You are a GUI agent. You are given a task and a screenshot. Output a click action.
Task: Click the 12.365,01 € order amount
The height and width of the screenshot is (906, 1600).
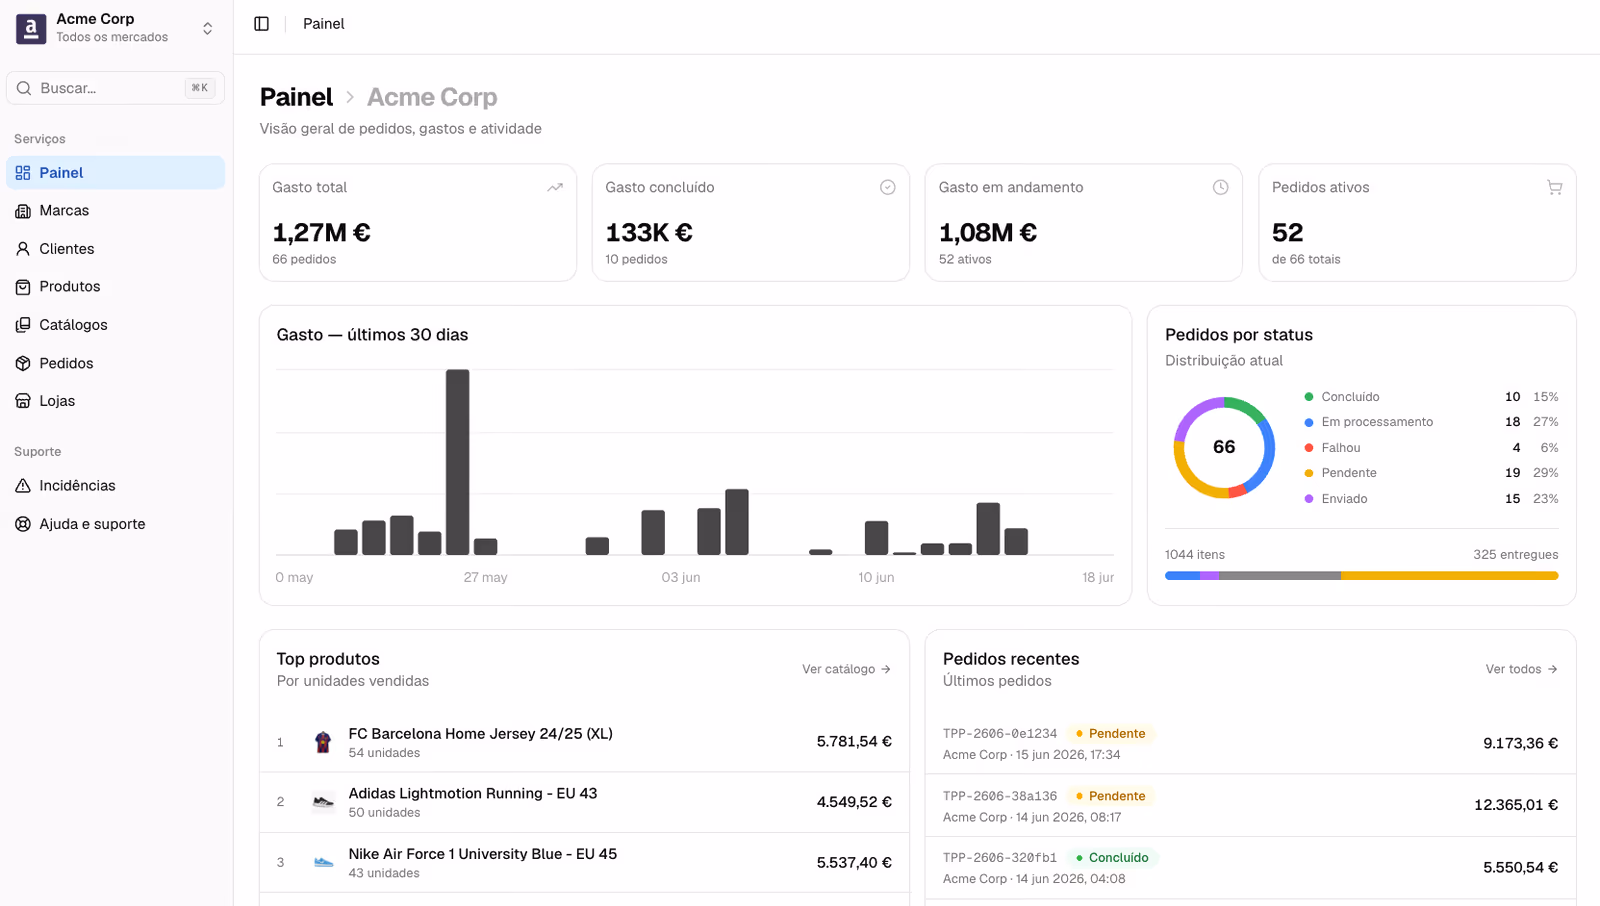click(1516, 805)
